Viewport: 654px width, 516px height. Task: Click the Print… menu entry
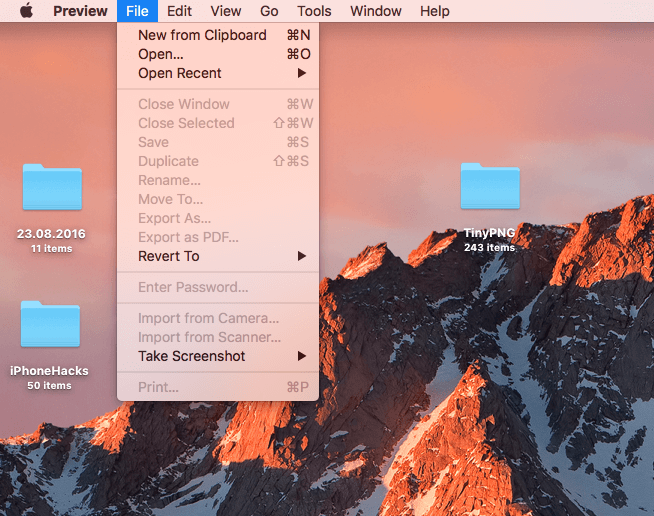158,387
